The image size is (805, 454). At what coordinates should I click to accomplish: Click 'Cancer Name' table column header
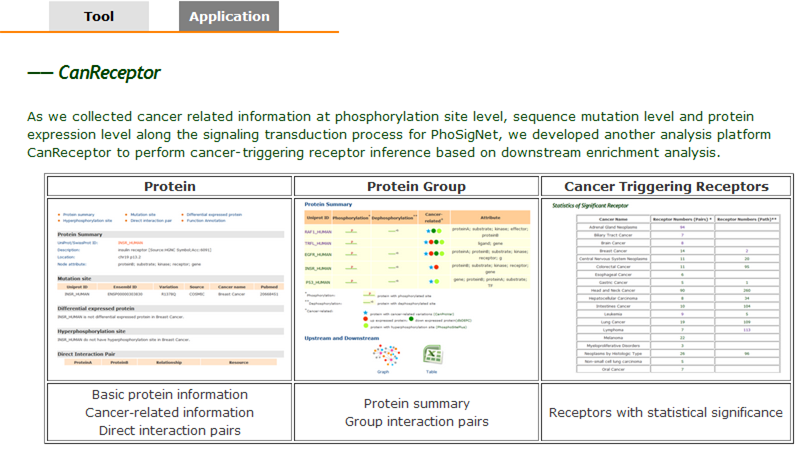[613, 219]
